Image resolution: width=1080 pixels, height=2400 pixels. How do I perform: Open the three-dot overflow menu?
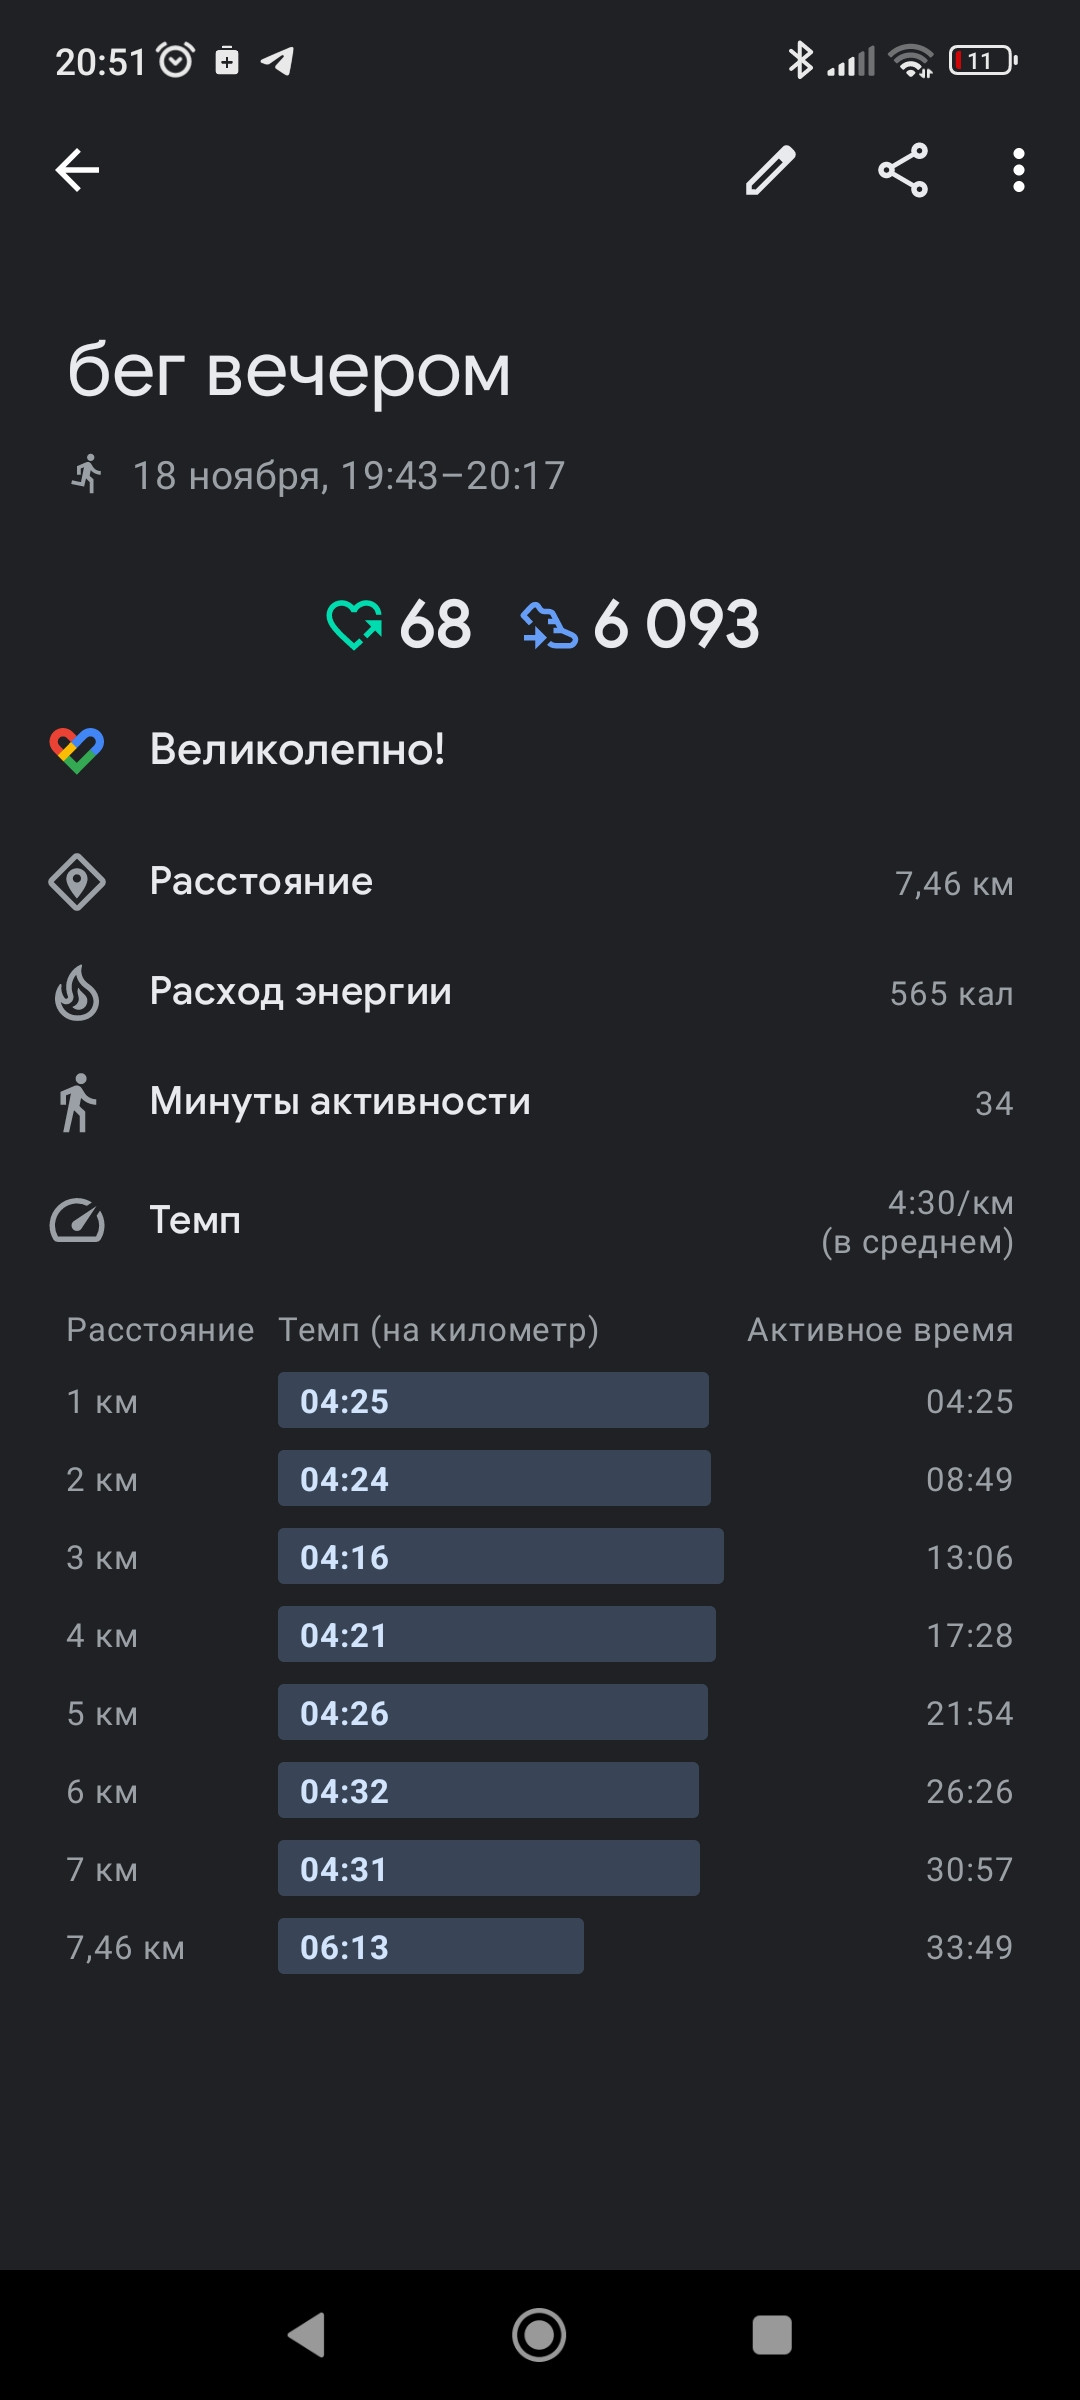(1018, 170)
